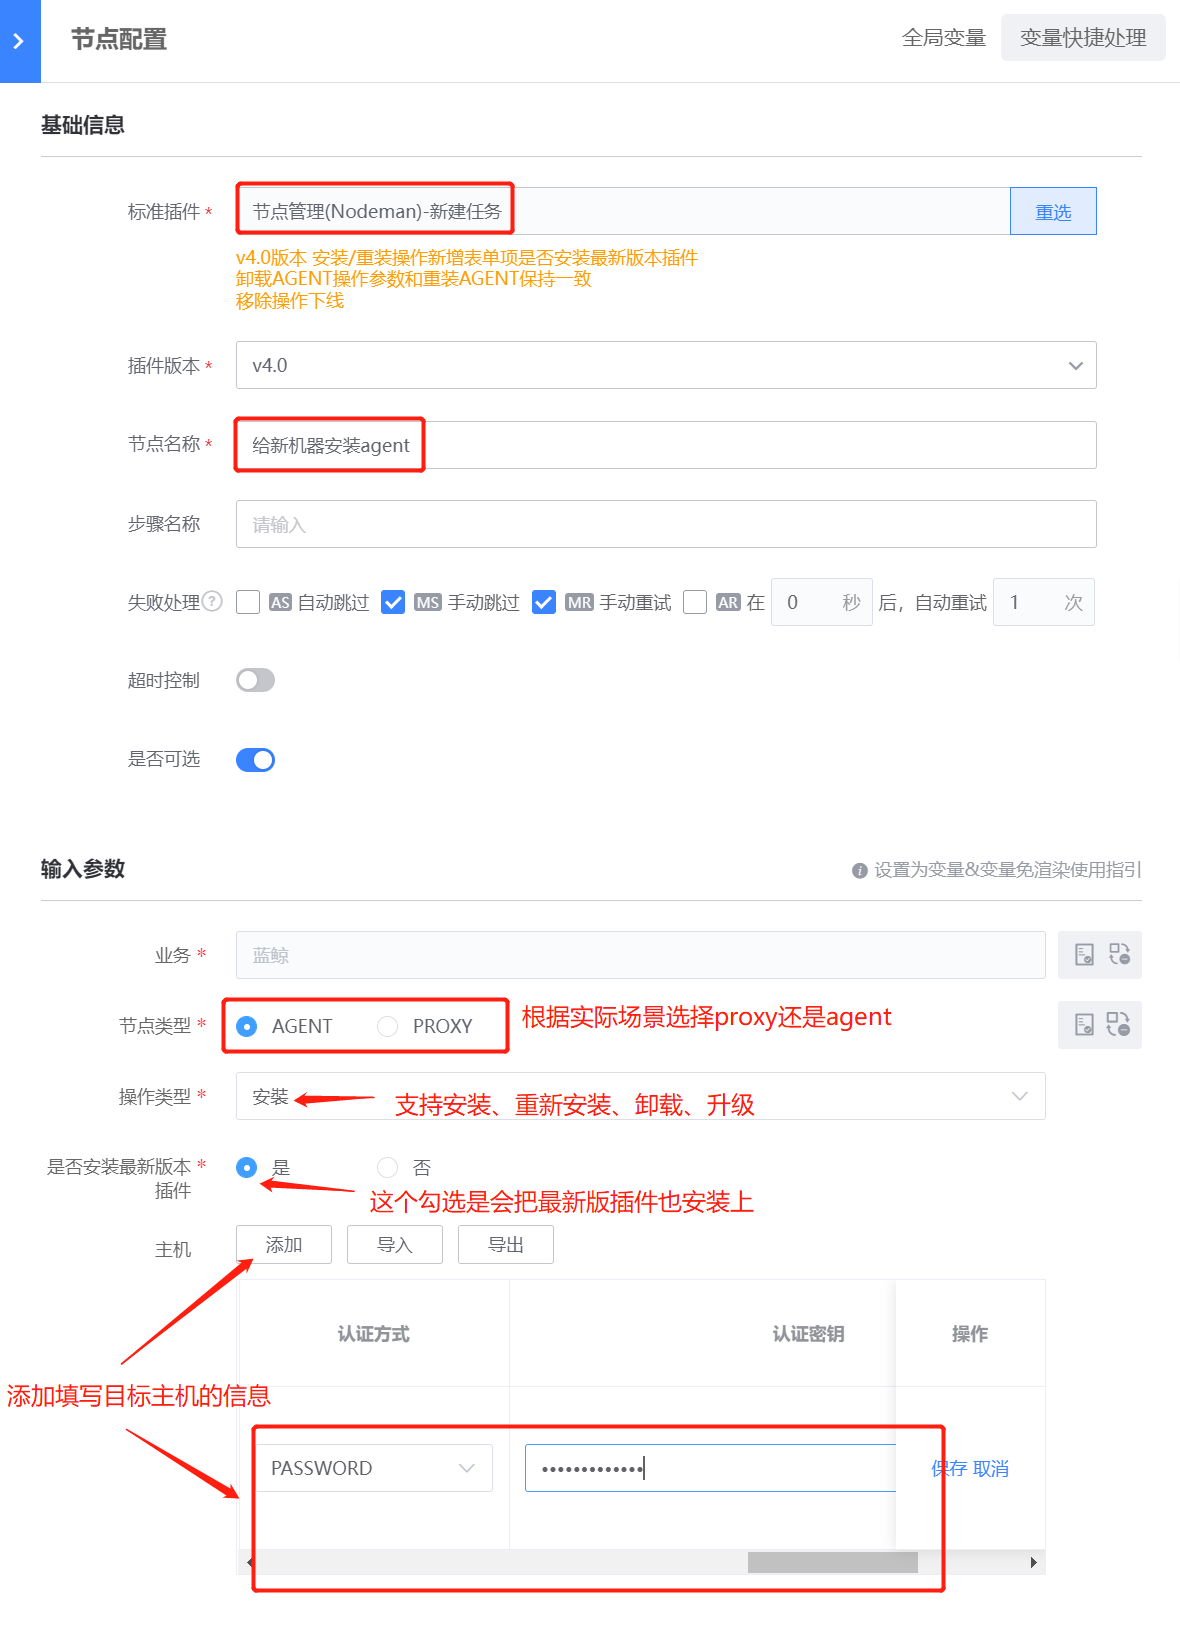This screenshot has width=1180, height=1648.
Task: Expand the 插件版本 v4.0 dropdown
Action: 666,365
